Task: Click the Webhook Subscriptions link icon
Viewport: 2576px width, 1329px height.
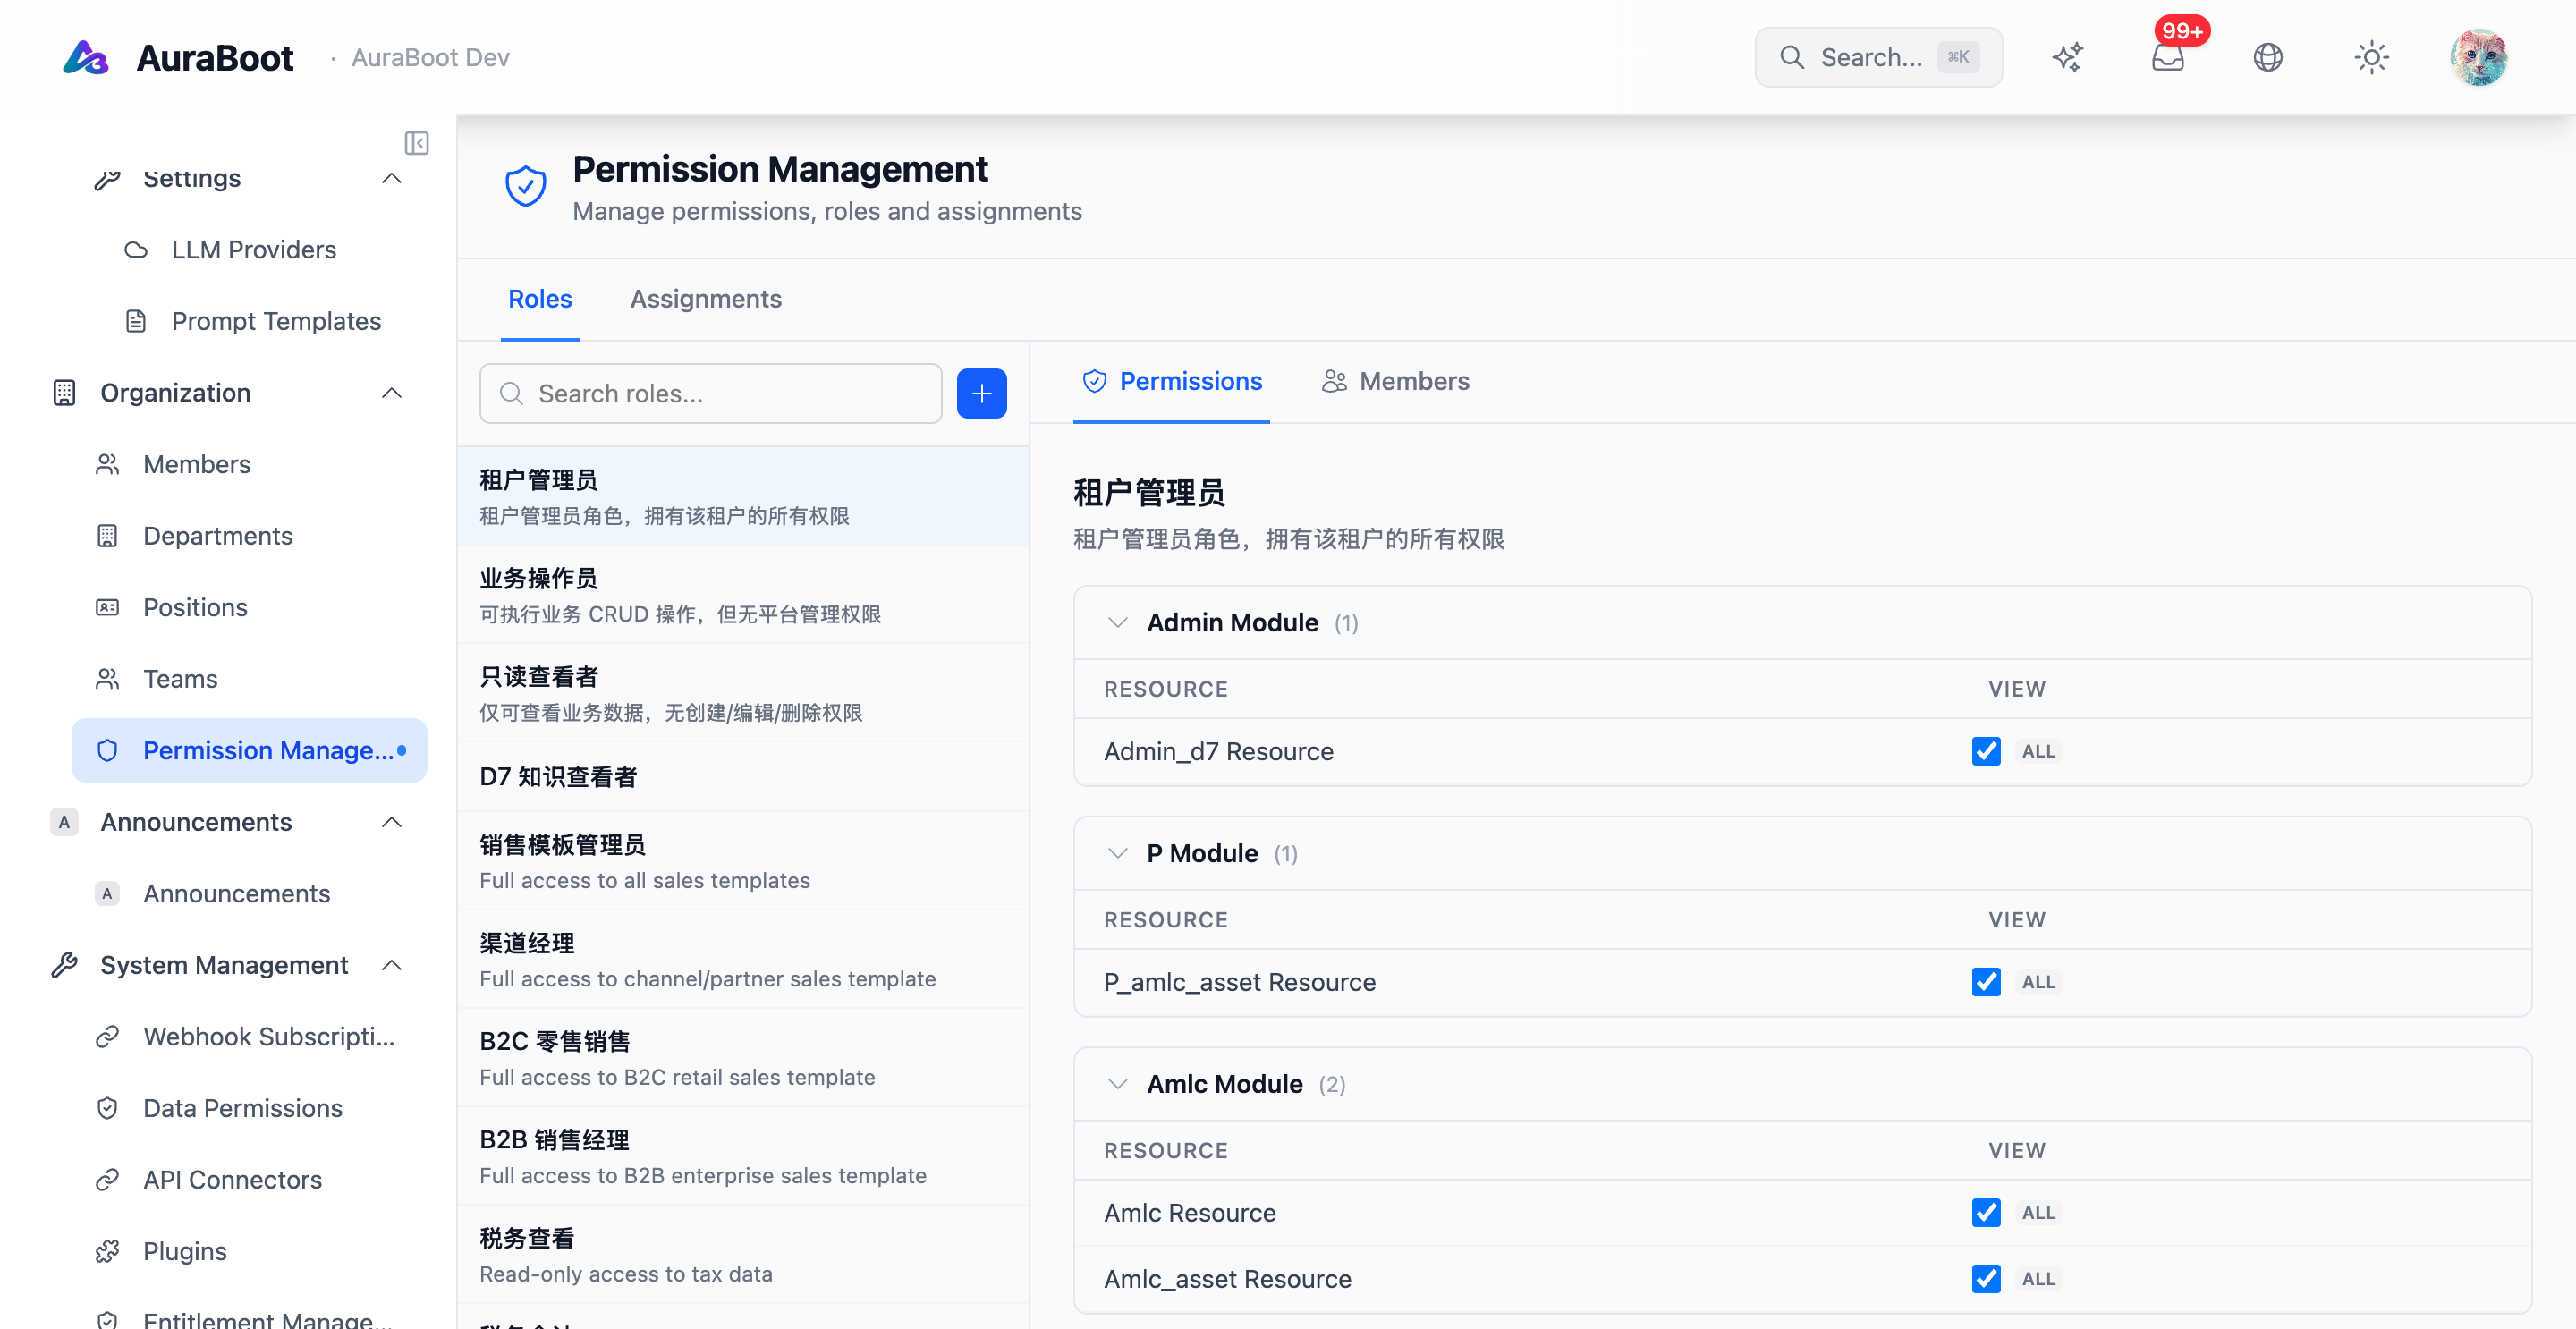Action: tap(107, 1037)
